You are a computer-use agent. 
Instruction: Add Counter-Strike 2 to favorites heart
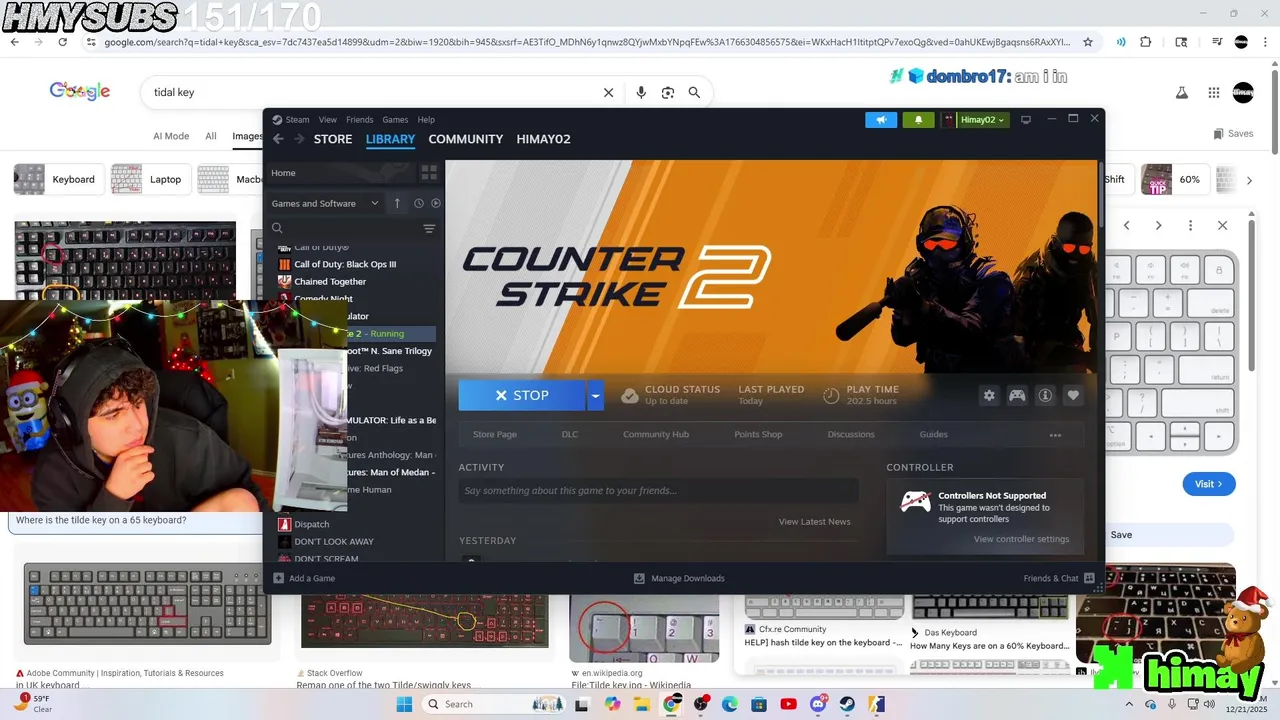coord(1073,396)
